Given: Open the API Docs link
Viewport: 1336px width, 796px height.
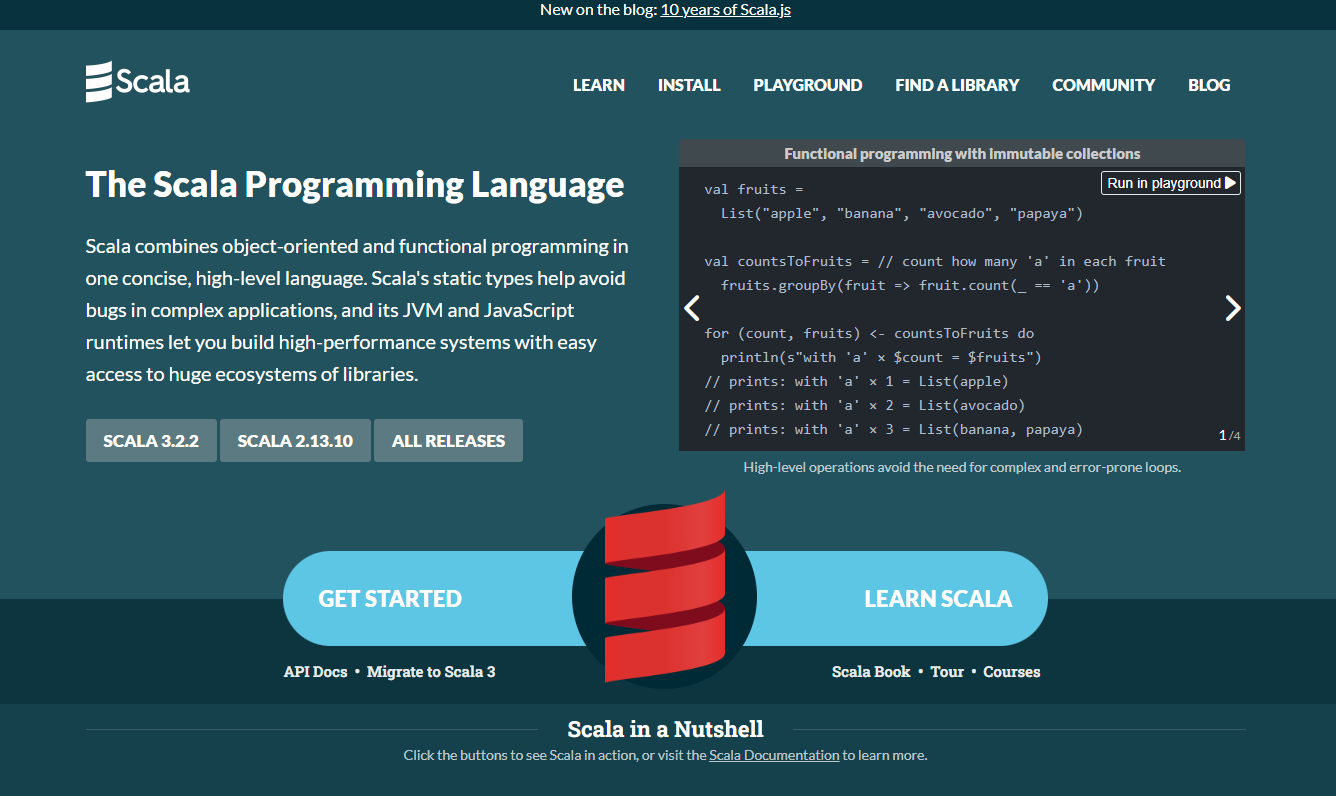Looking at the screenshot, I should tap(315, 672).
